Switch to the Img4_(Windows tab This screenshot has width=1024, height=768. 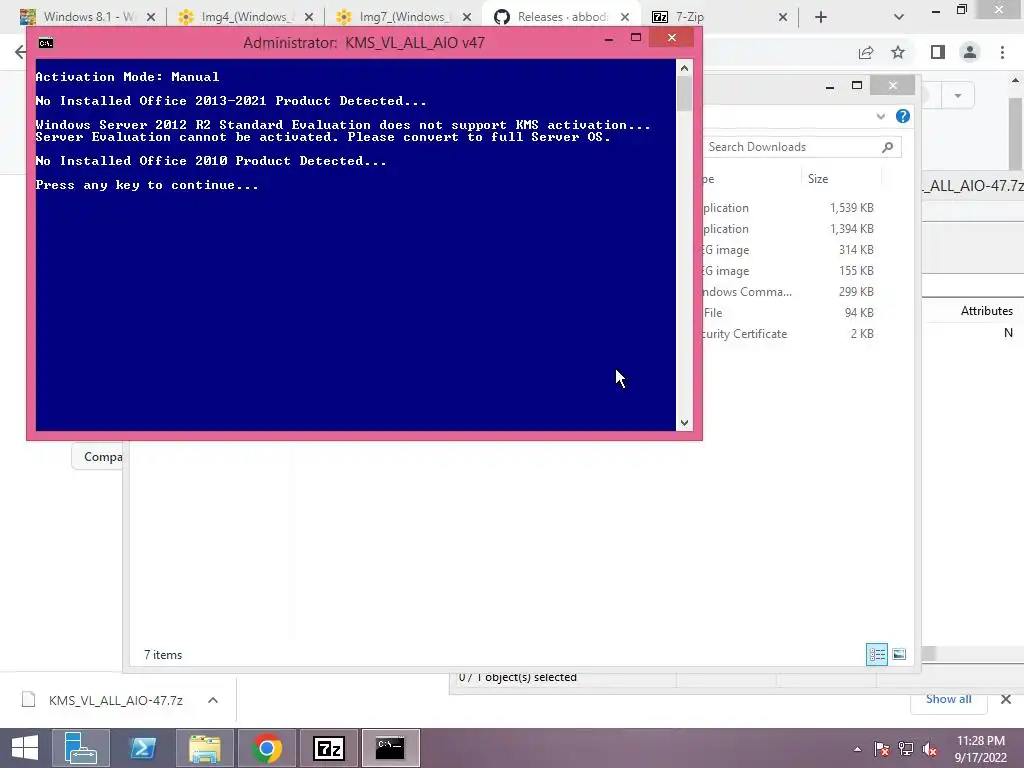(244, 17)
